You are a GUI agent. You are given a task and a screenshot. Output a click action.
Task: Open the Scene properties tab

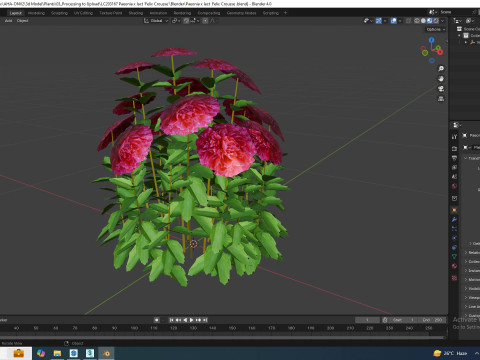(x=454, y=177)
